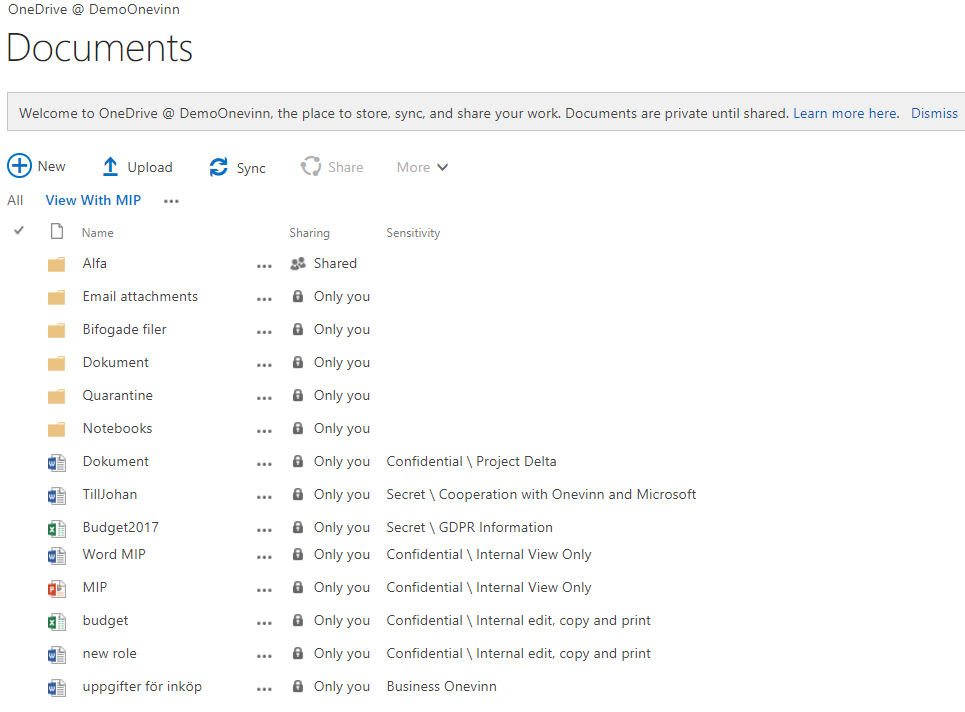Click the Sync arrows icon
The image size is (965, 712).
[218, 167]
